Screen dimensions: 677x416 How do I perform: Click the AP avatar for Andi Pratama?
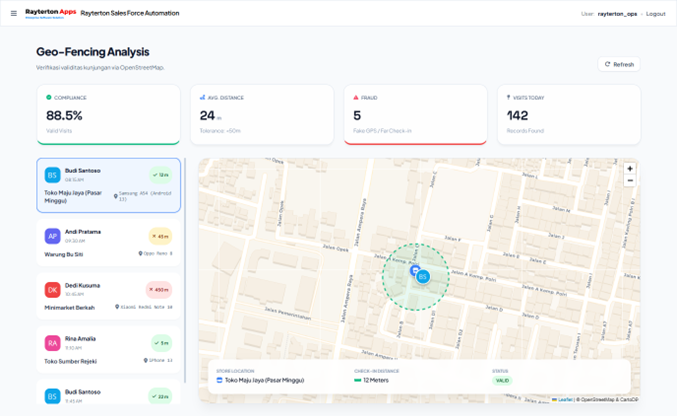coord(52,236)
